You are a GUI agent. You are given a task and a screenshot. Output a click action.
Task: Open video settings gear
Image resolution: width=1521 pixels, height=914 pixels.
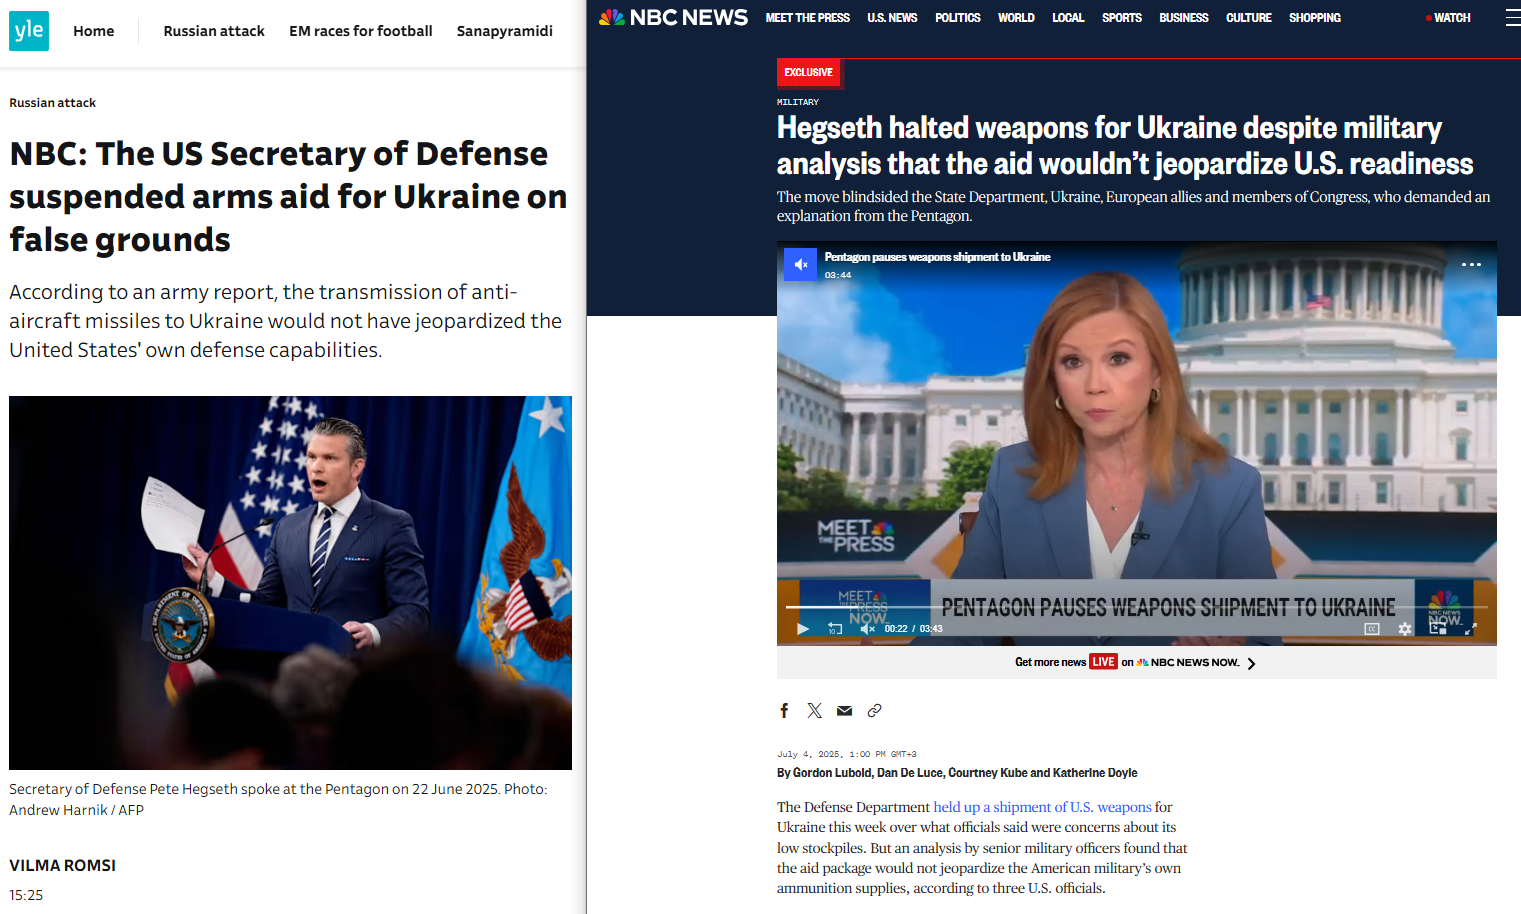1405,629
